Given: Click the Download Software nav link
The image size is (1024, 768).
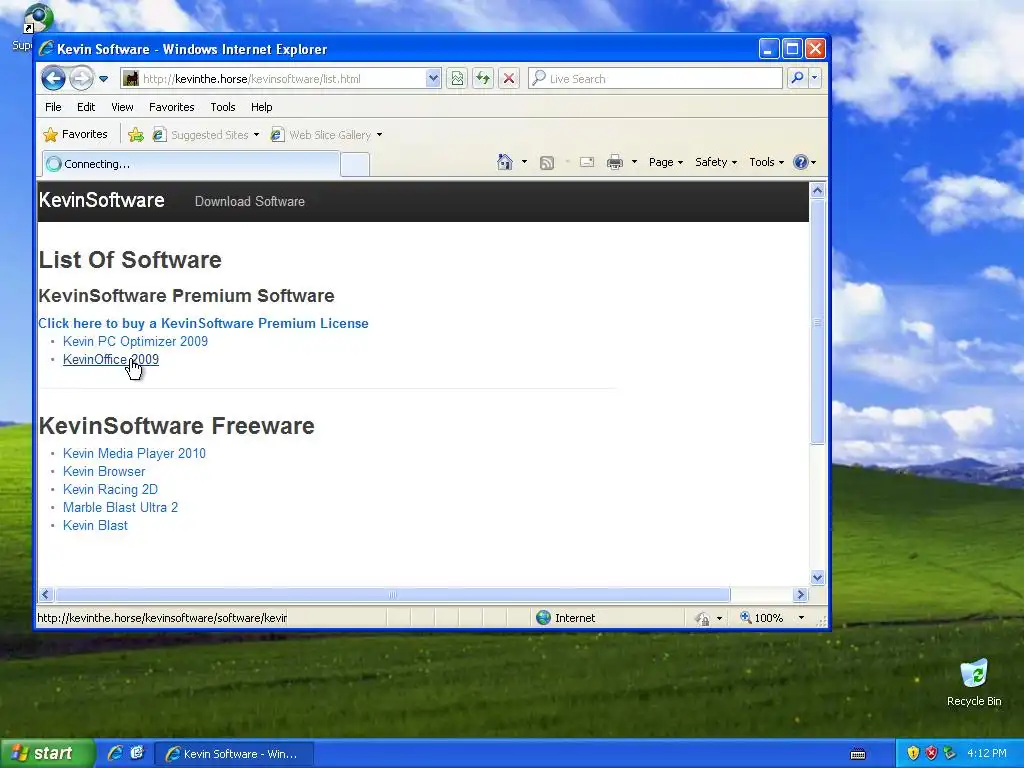Looking at the screenshot, I should (x=249, y=201).
